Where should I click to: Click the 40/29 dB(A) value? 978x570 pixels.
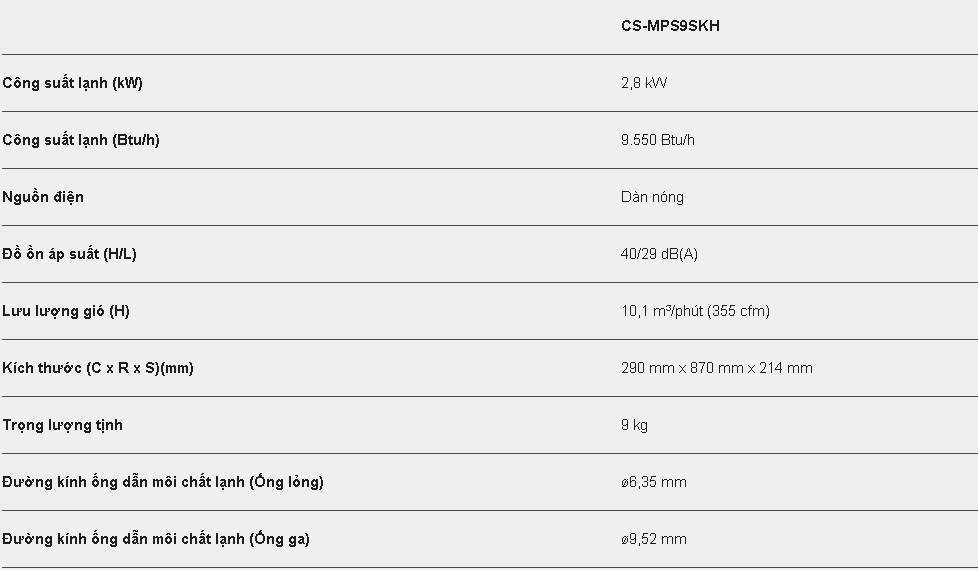(659, 254)
